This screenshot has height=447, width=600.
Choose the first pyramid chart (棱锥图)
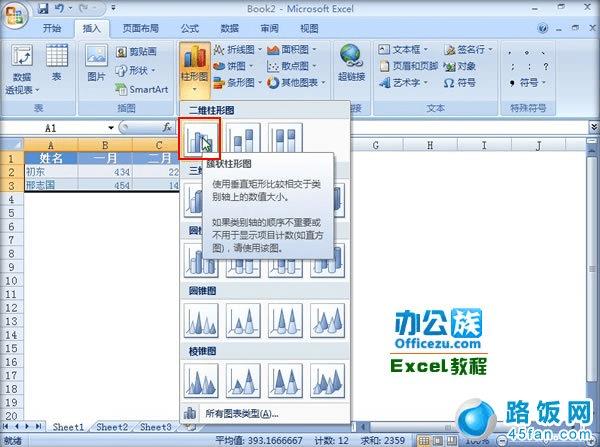(x=201, y=380)
